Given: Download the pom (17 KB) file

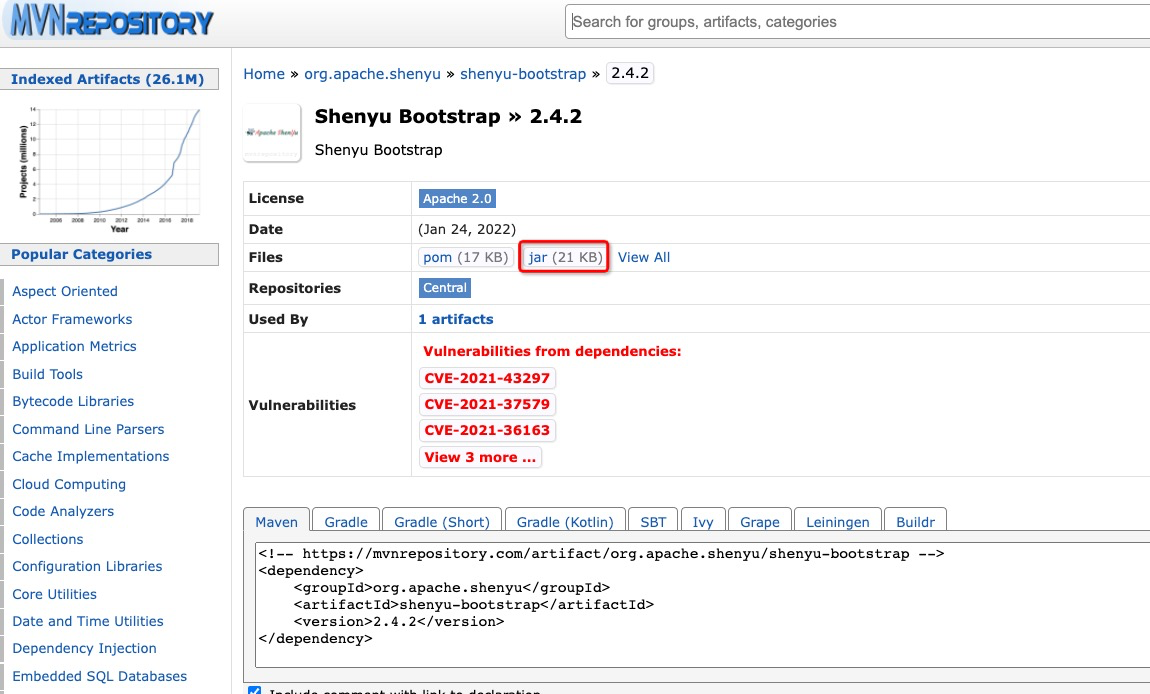Looking at the screenshot, I should (466, 257).
